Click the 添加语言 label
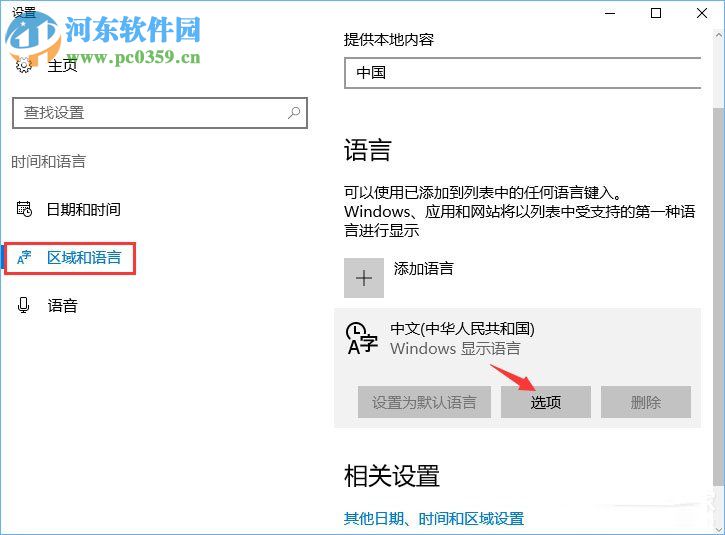This screenshot has height=535, width=725. click(x=424, y=269)
